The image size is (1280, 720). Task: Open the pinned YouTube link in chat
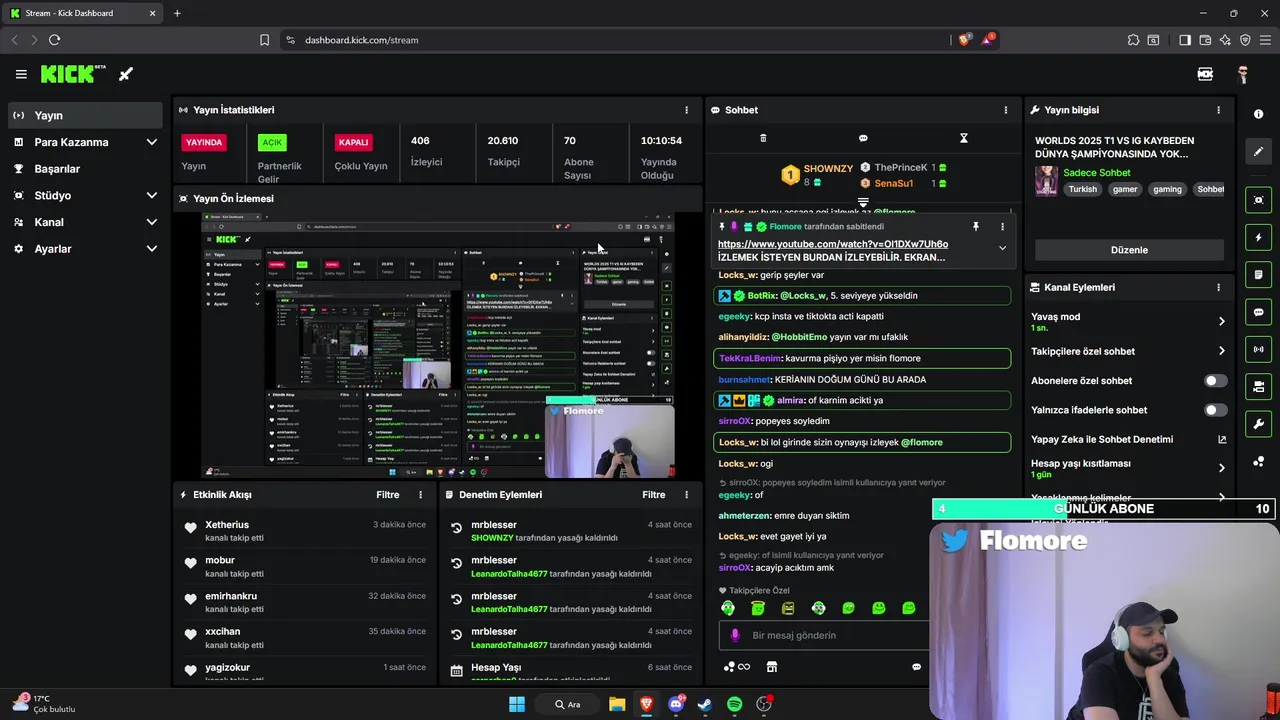coord(833,244)
